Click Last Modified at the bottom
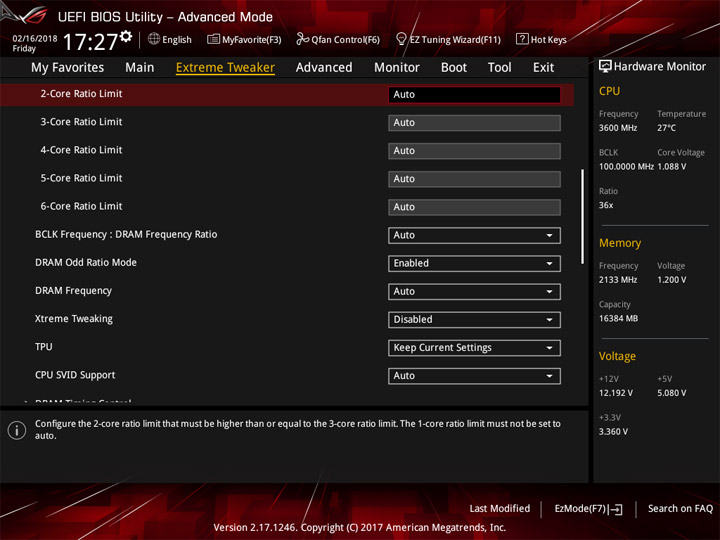 [x=500, y=508]
